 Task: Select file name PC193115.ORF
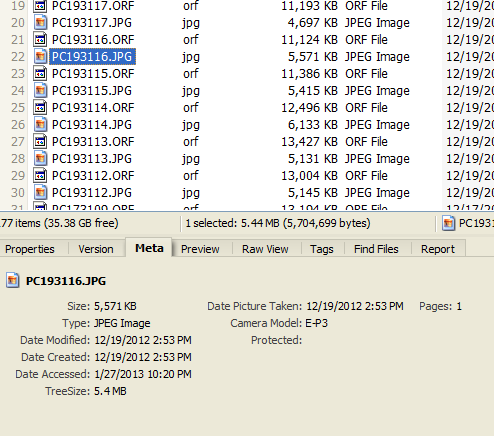coord(93,74)
